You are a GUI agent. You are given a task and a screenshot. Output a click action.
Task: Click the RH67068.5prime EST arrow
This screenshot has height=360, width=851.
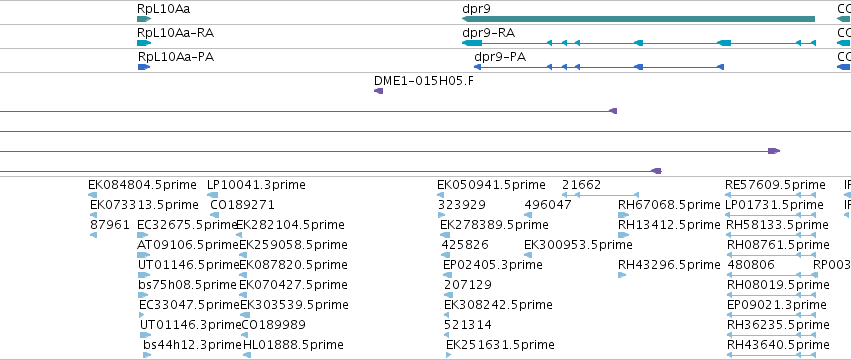click(x=623, y=215)
